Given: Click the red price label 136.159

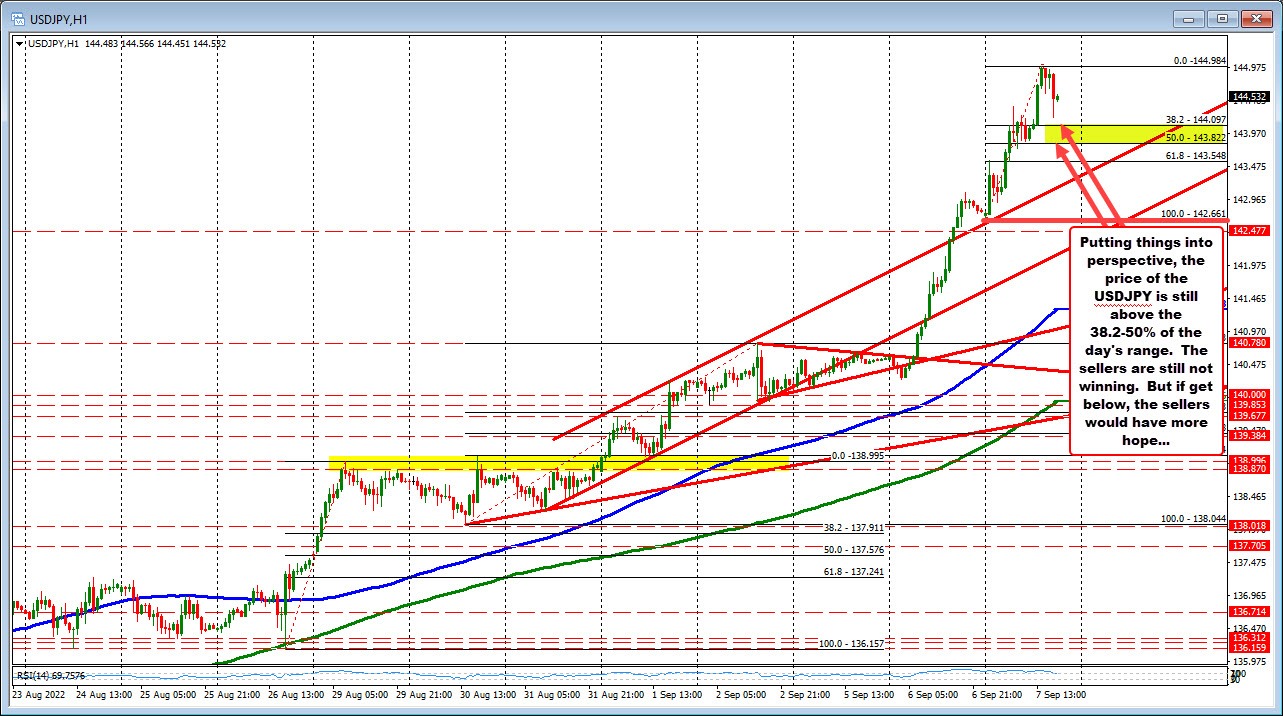Looking at the screenshot, I should pos(1251,647).
